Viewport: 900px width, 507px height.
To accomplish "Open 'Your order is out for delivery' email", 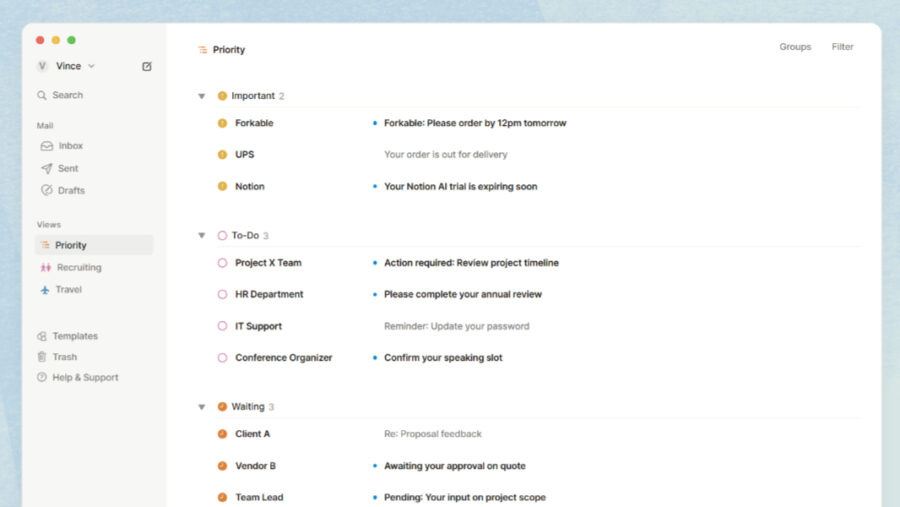I will (445, 154).
